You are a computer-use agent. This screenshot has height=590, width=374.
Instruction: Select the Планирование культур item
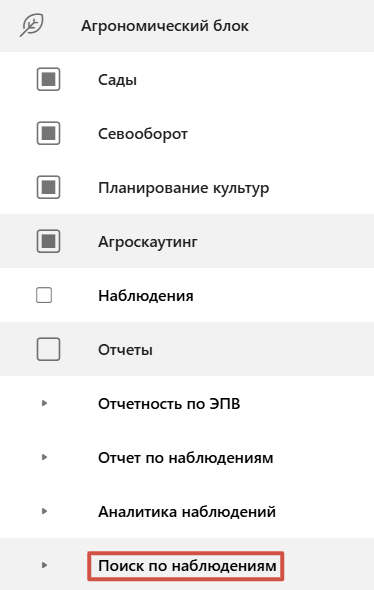(x=184, y=188)
